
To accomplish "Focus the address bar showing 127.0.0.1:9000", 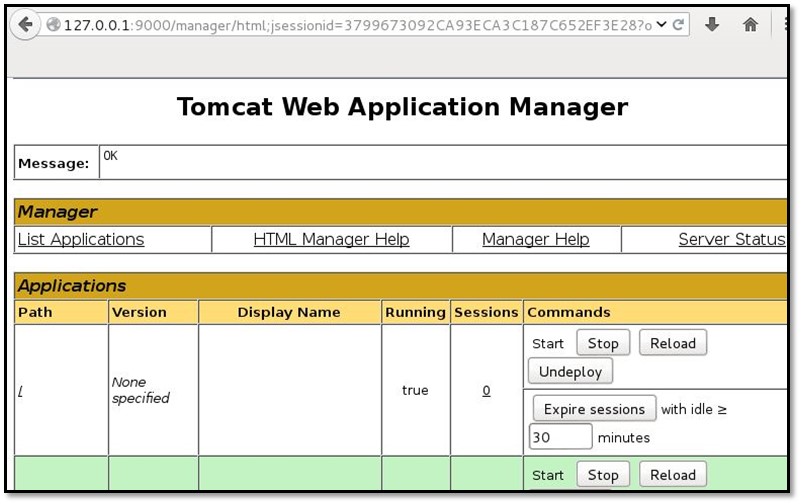I will [350, 25].
